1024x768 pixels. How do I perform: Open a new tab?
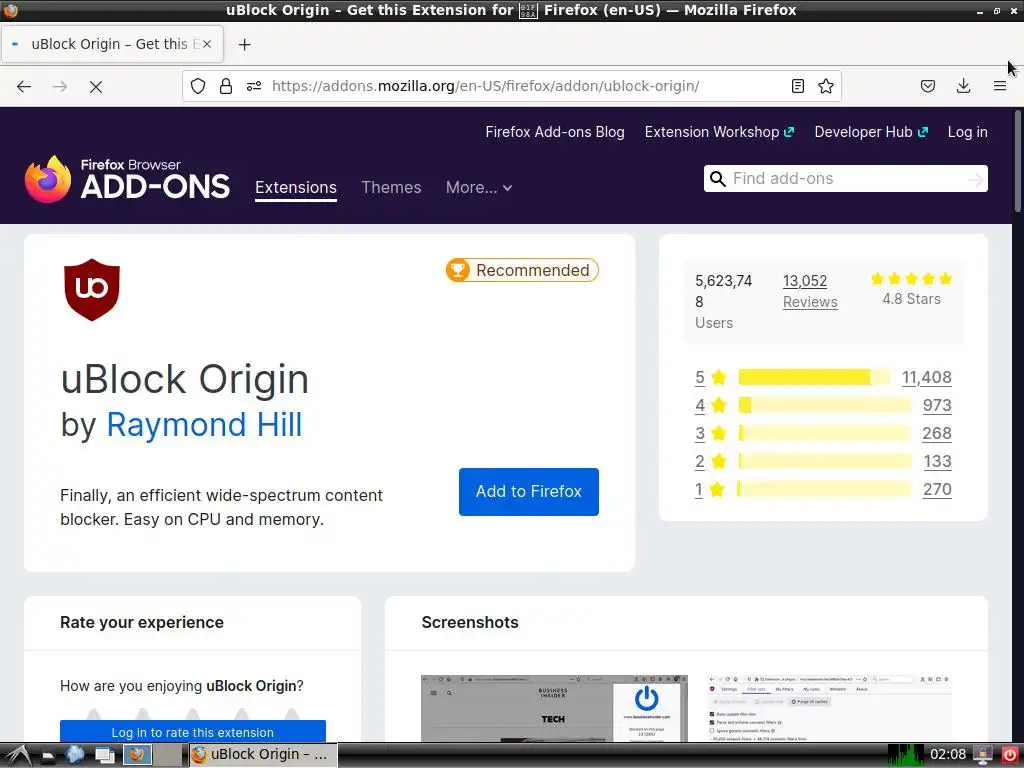tap(244, 44)
